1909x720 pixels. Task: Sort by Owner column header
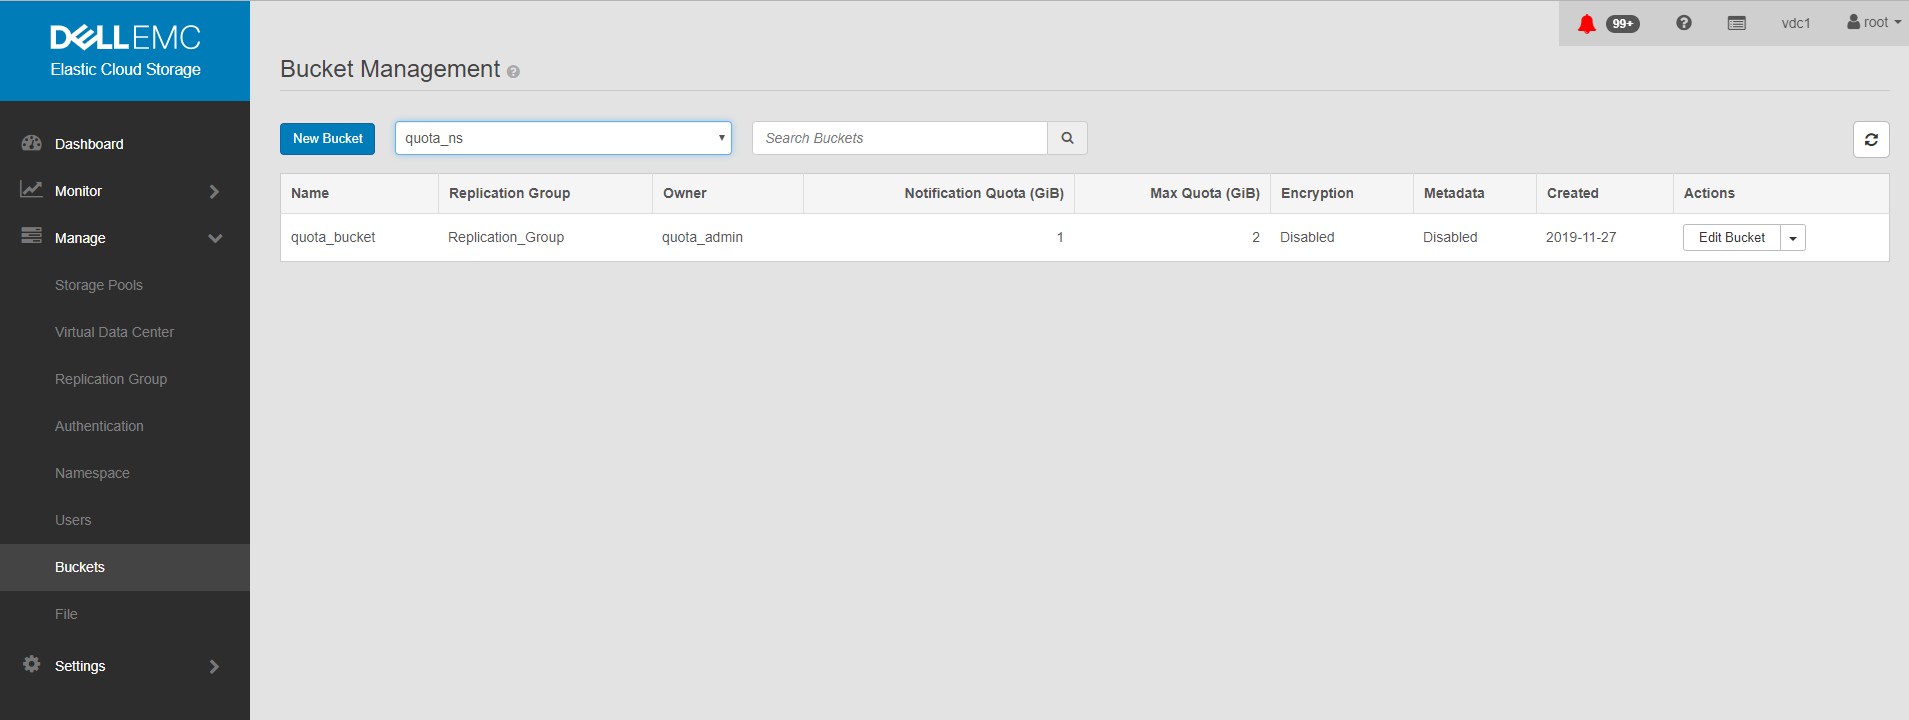[x=685, y=193]
